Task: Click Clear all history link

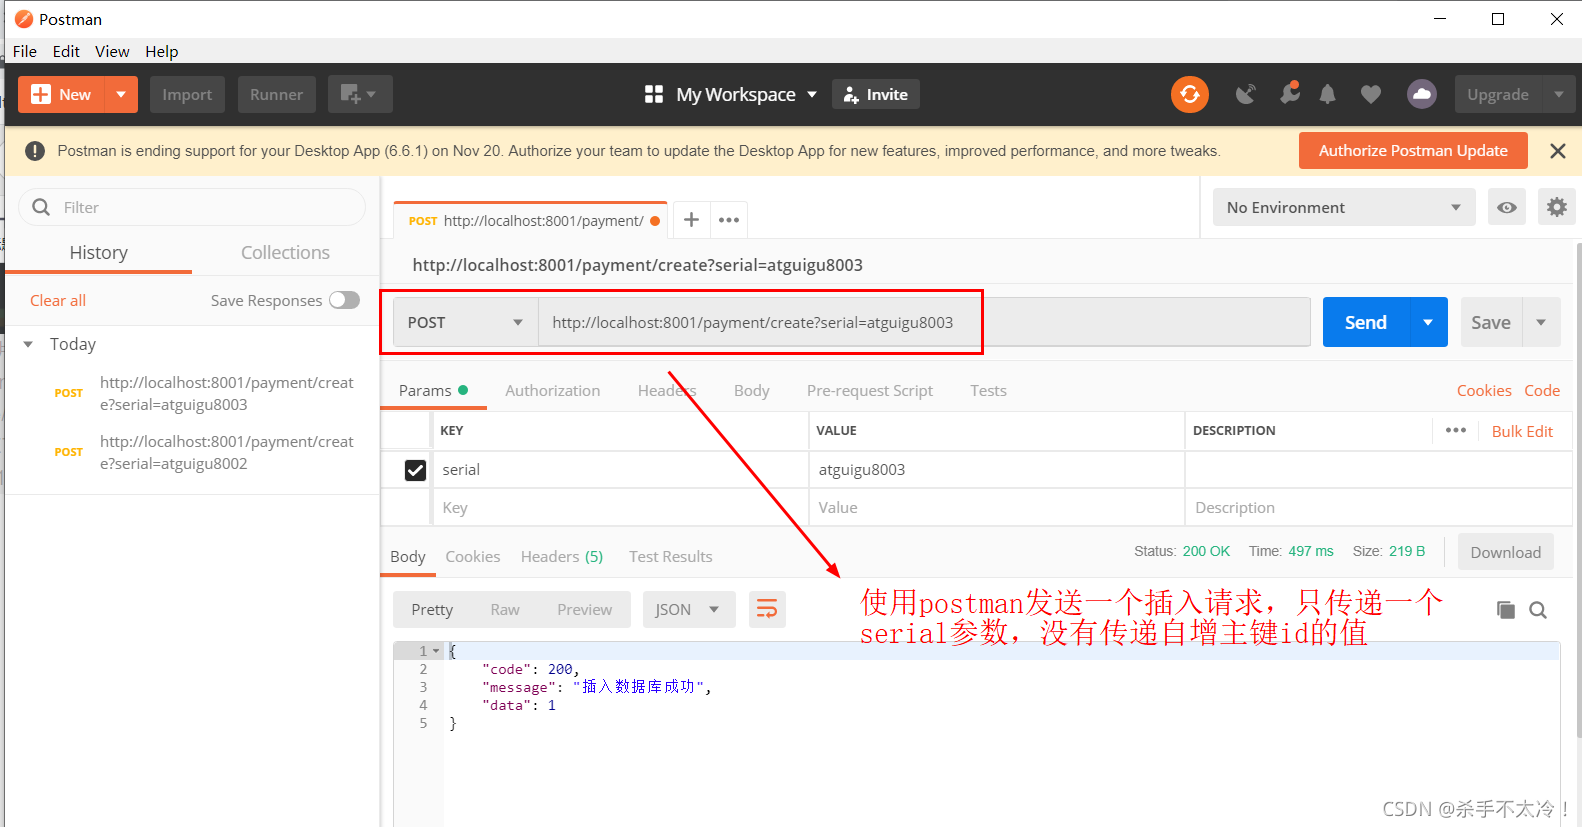Action: click(58, 300)
